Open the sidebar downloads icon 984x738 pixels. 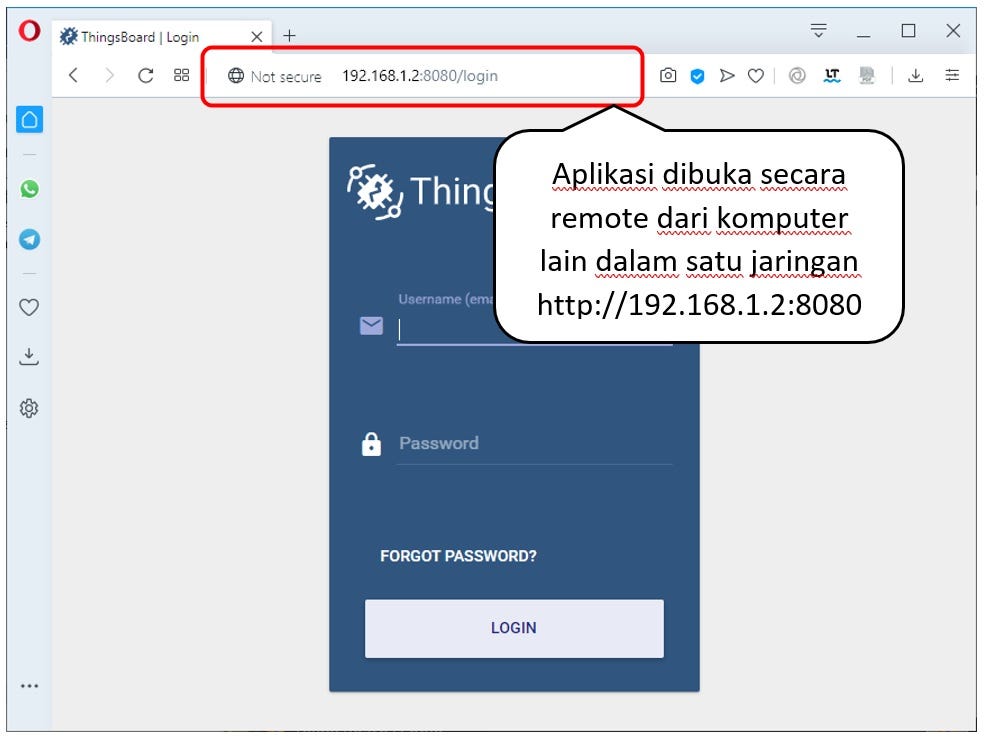(29, 356)
